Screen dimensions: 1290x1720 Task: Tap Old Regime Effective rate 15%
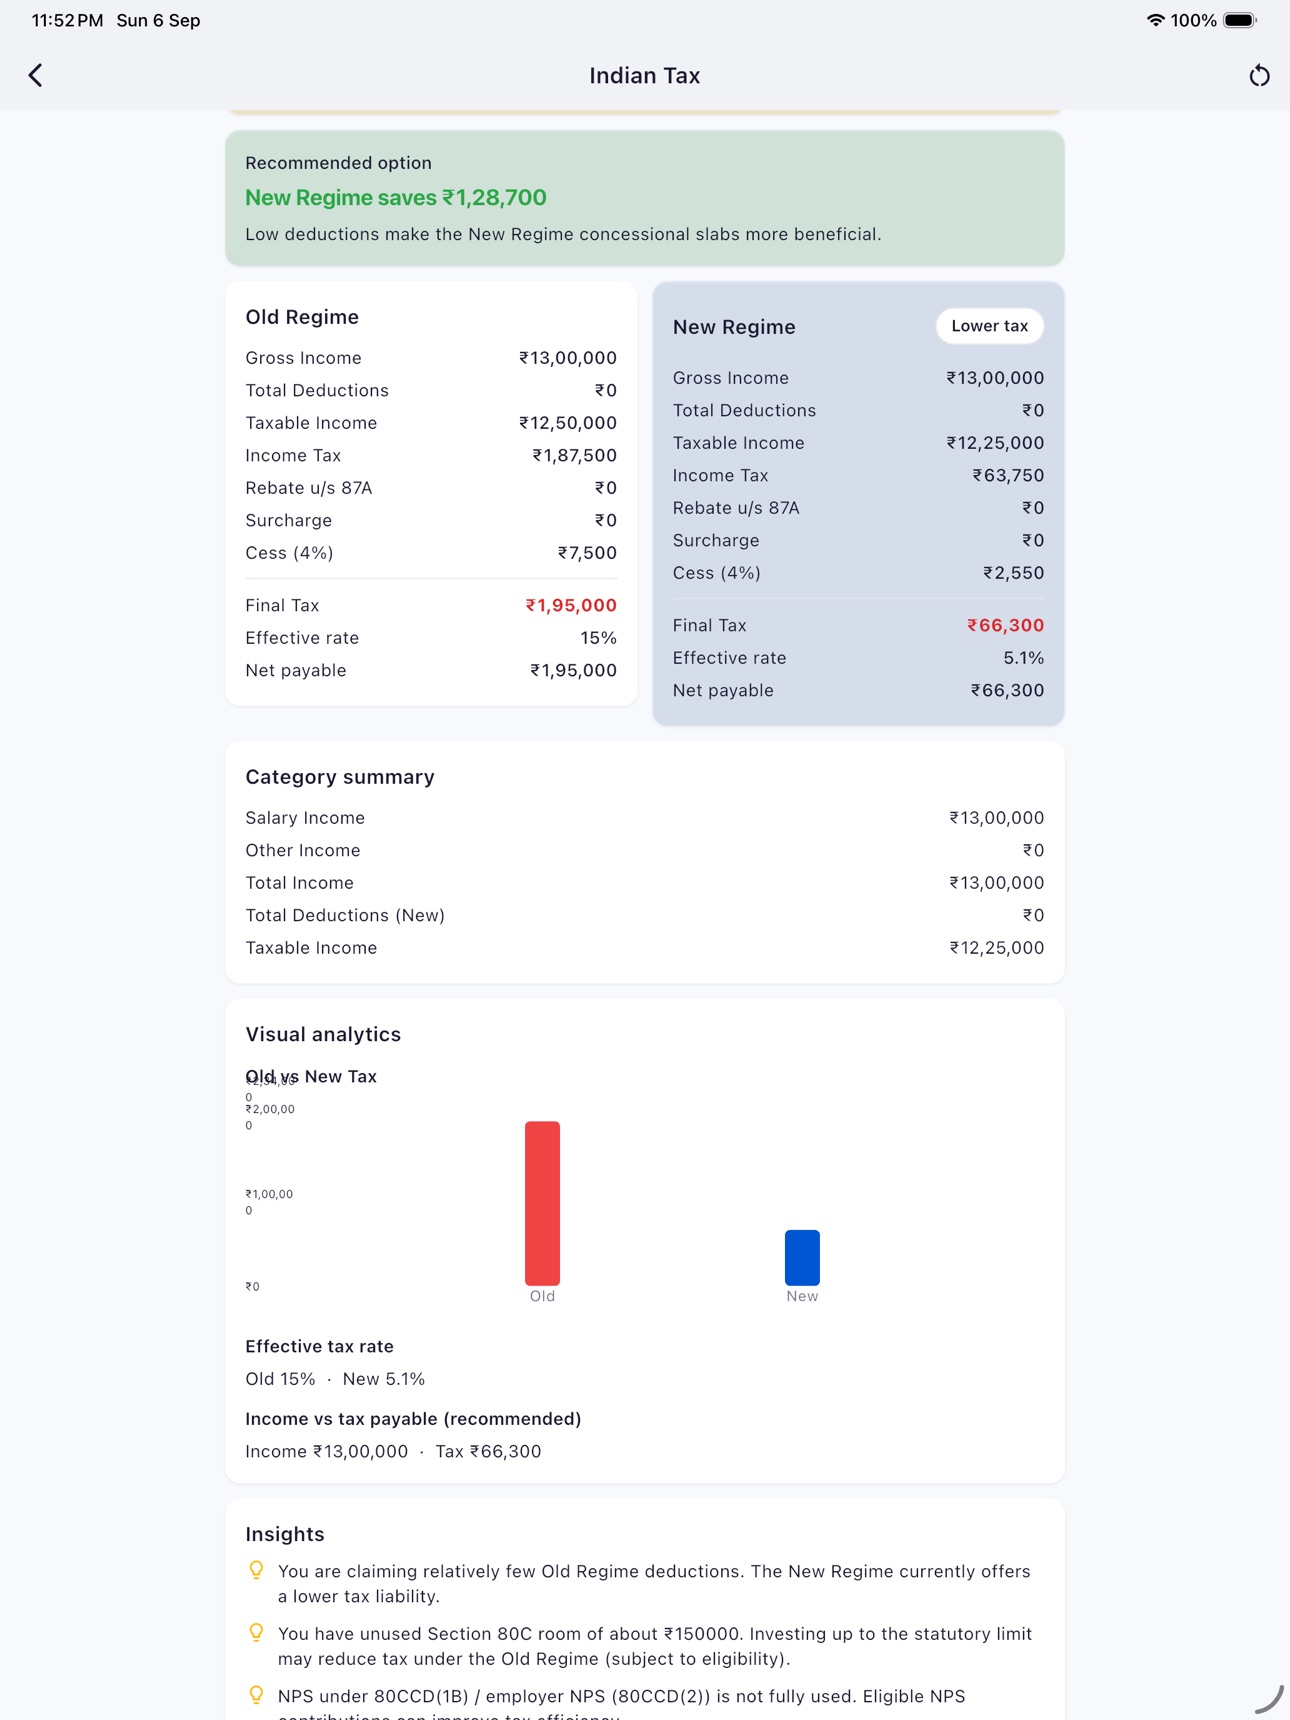(598, 638)
